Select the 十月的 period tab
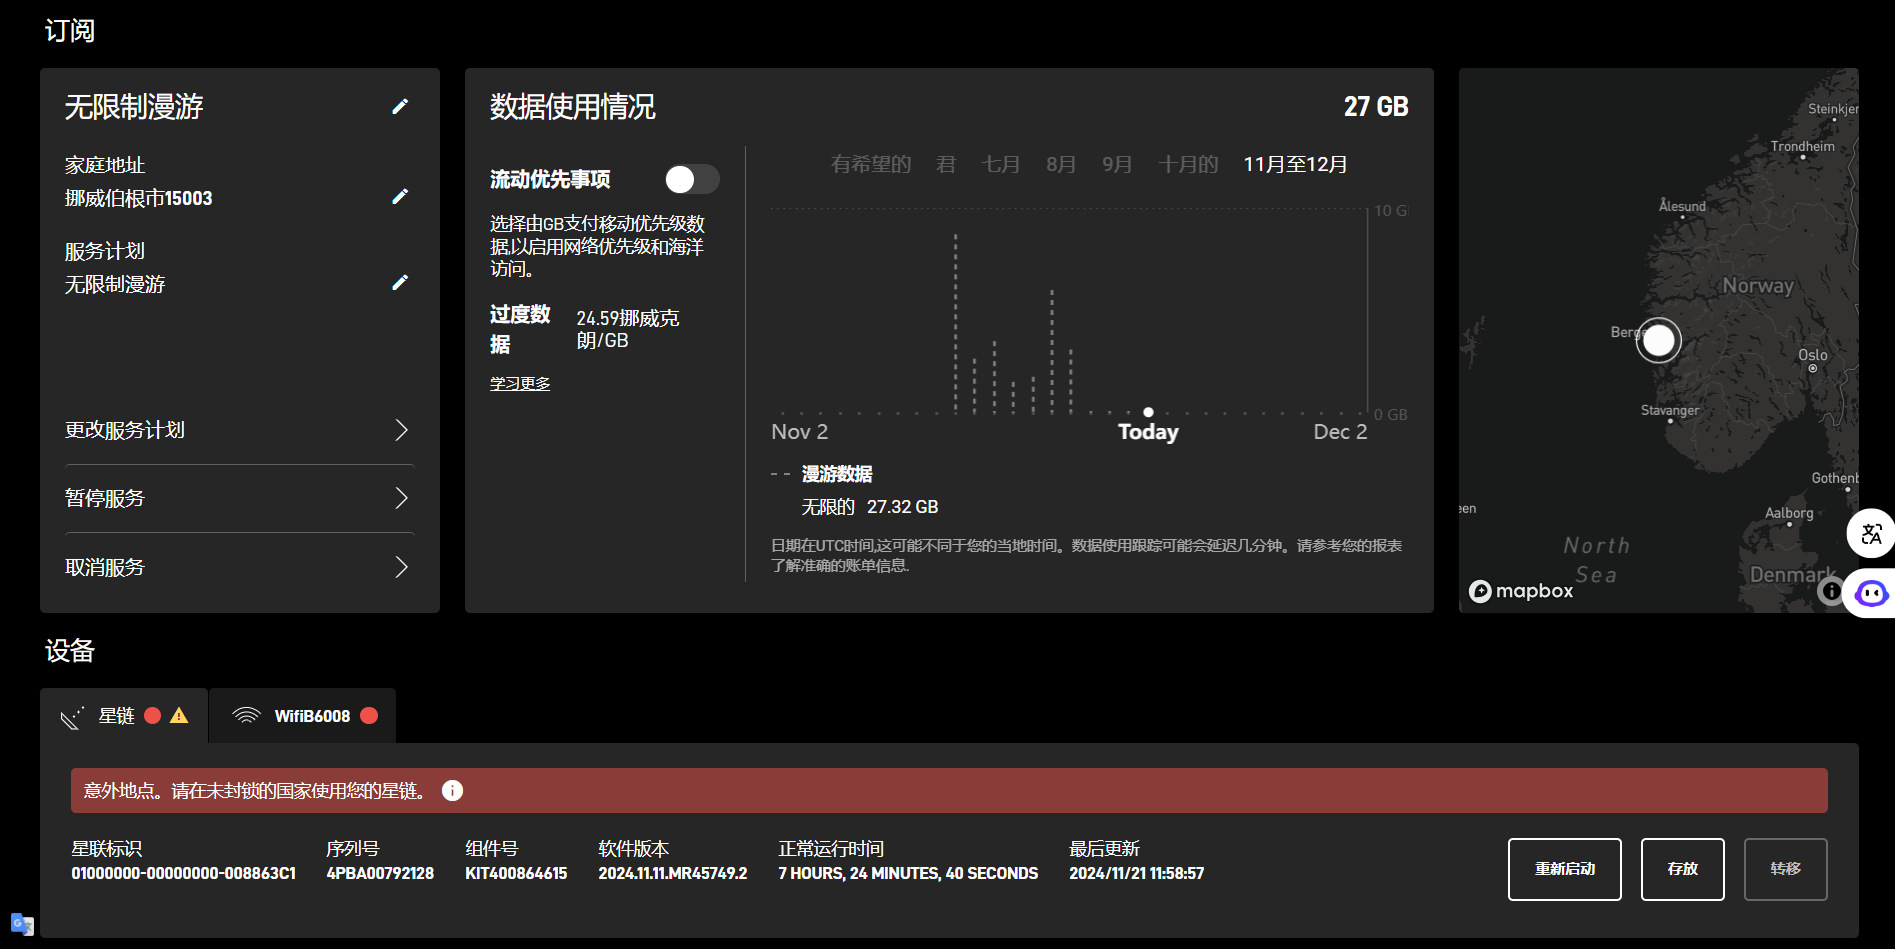1895x949 pixels. (x=1188, y=164)
